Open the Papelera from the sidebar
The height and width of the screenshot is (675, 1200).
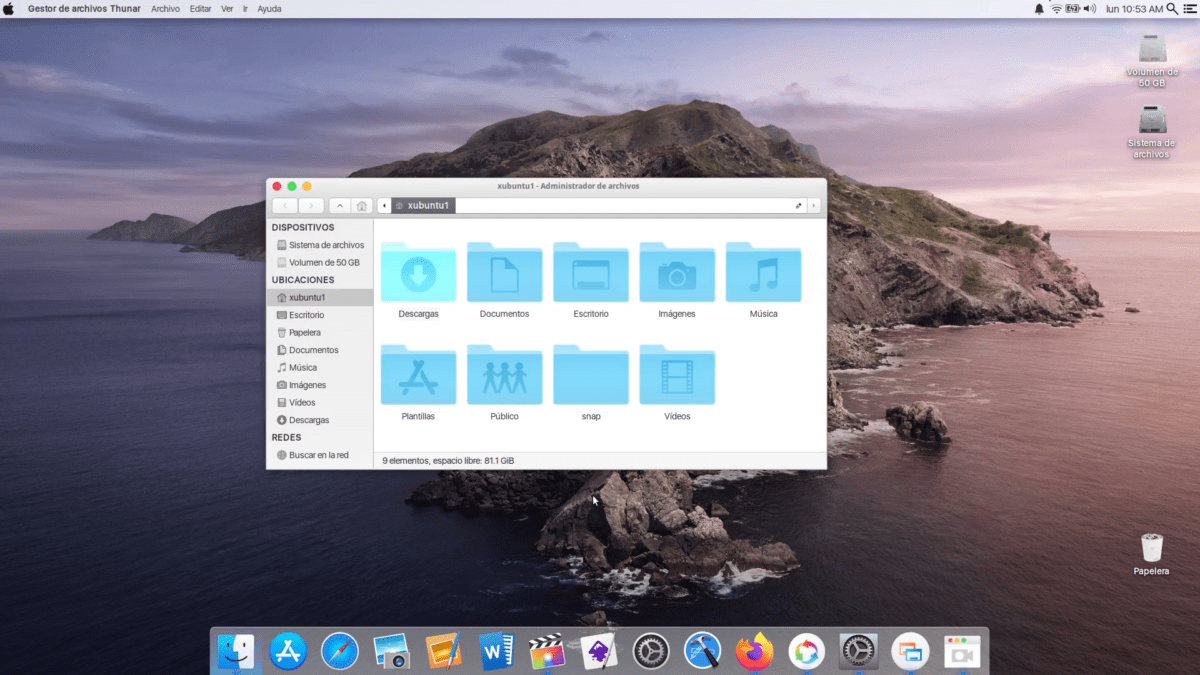pyautogui.click(x=304, y=332)
